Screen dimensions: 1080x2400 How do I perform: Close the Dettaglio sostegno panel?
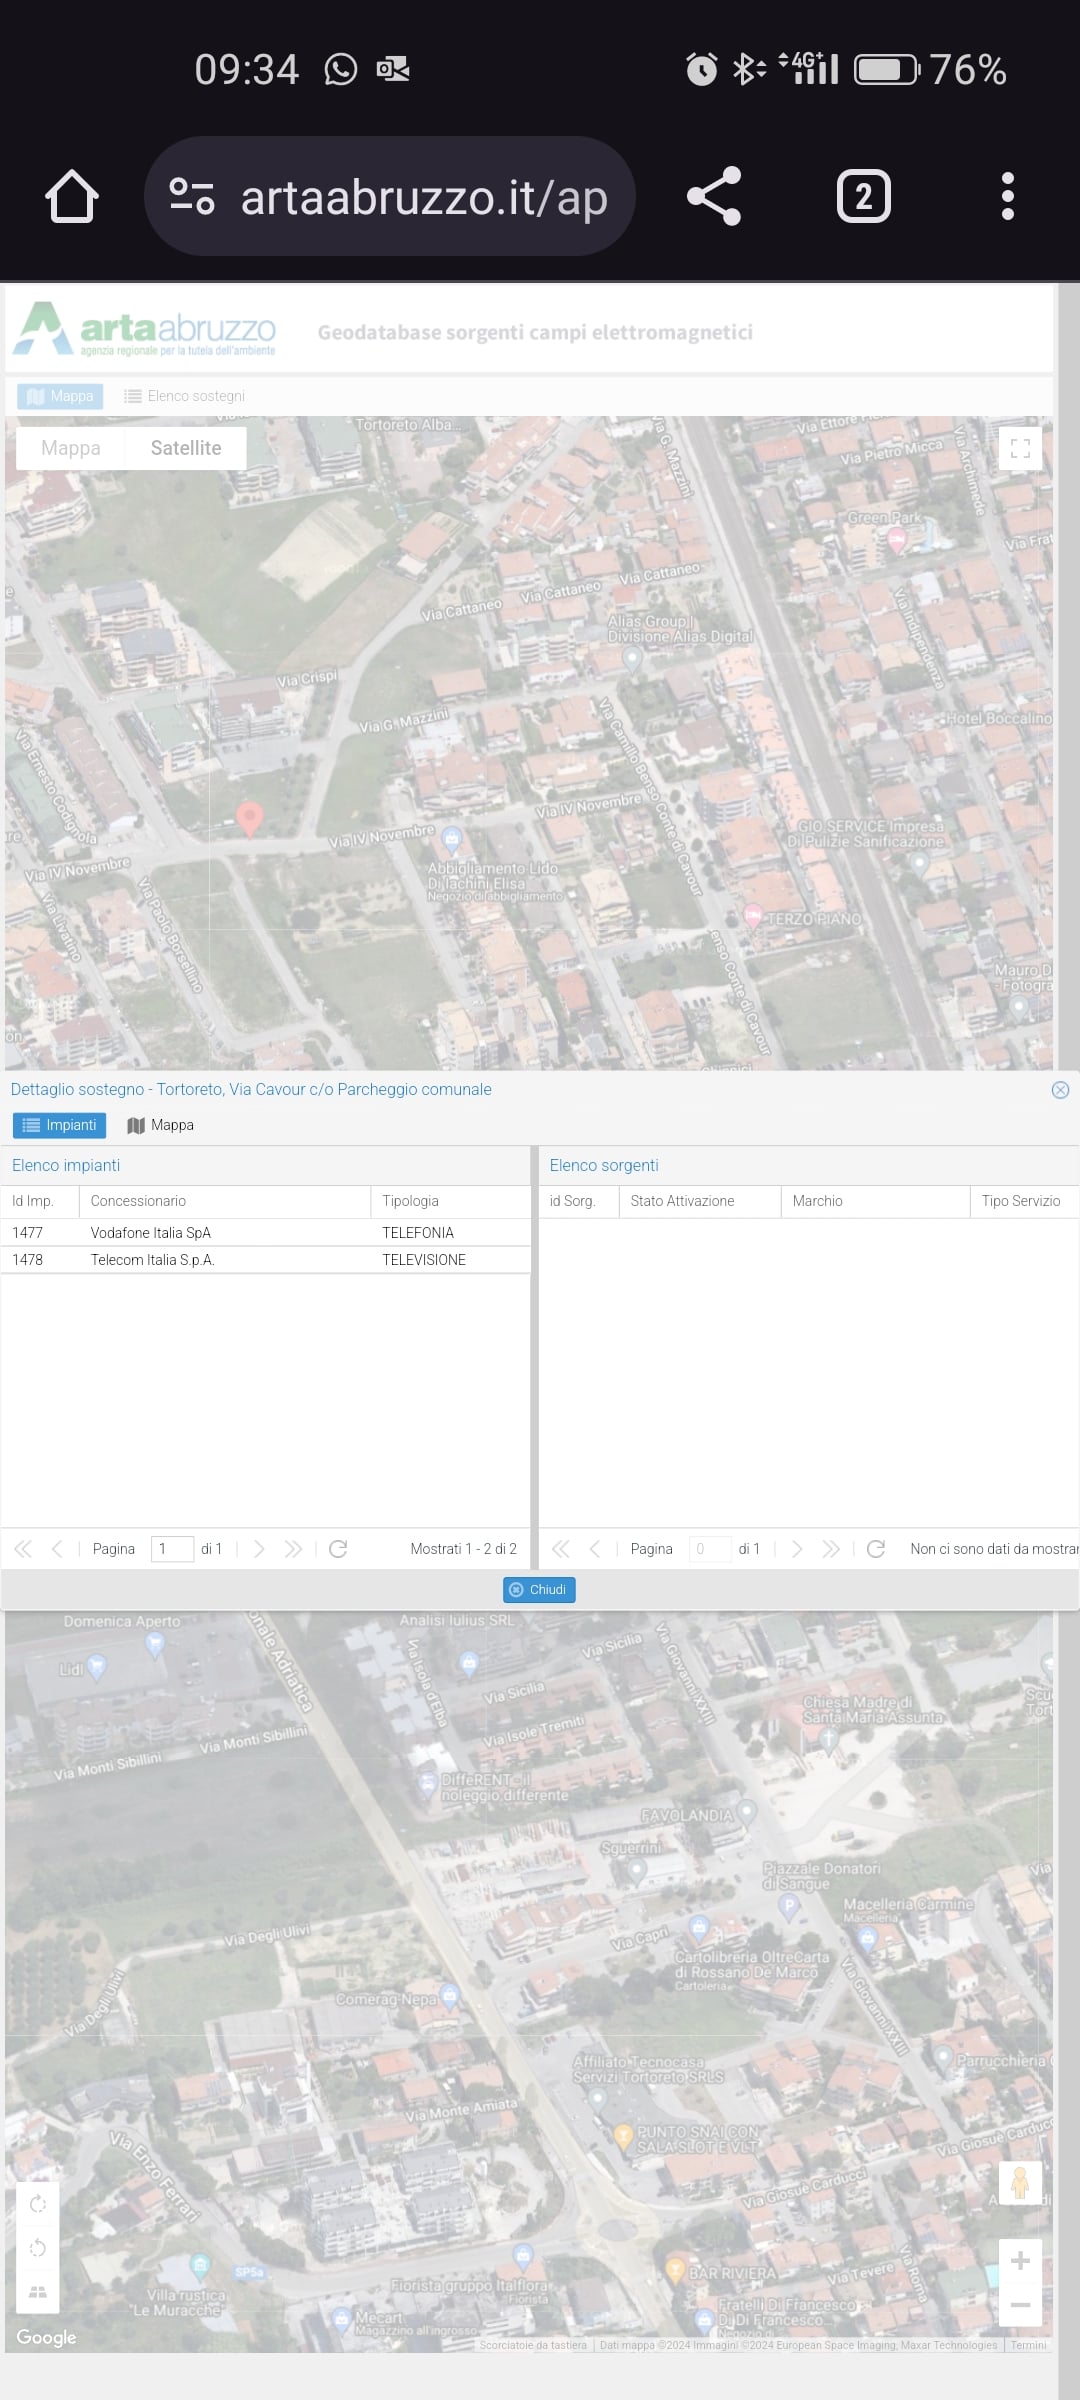[x=1061, y=1090]
